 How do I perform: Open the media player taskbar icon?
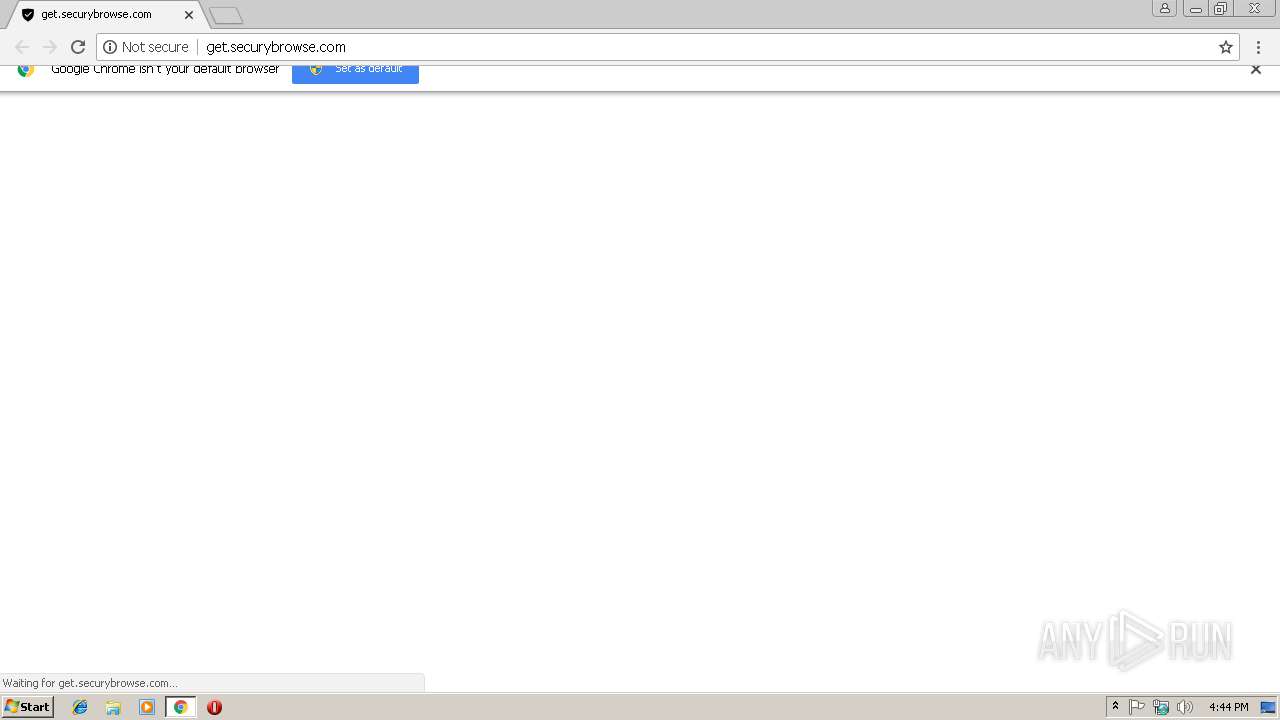[x=147, y=707]
